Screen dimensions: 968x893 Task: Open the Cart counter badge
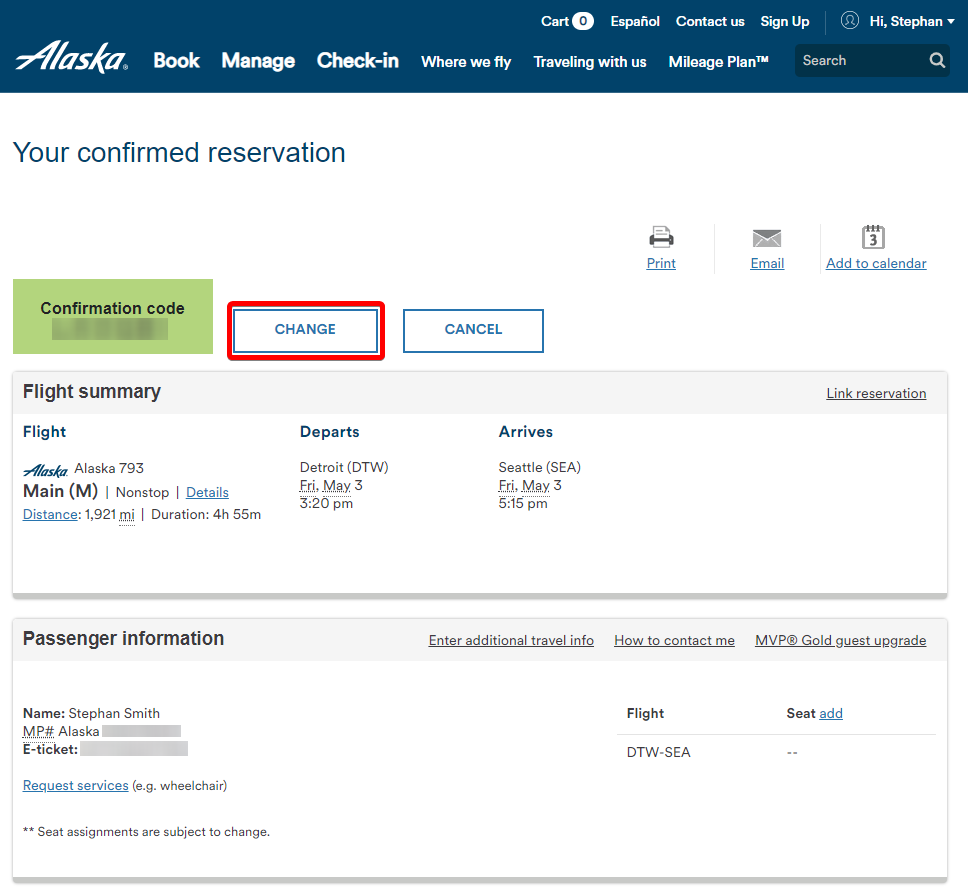(583, 22)
